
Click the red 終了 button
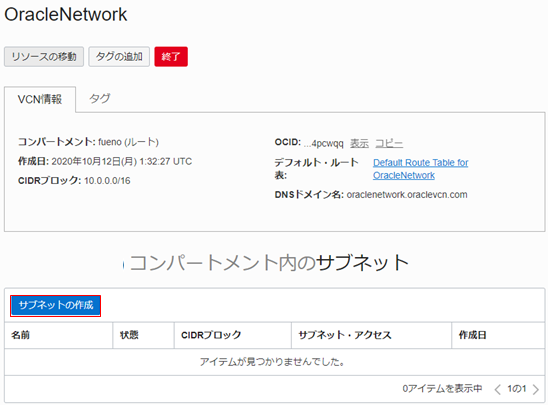pos(171,57)
